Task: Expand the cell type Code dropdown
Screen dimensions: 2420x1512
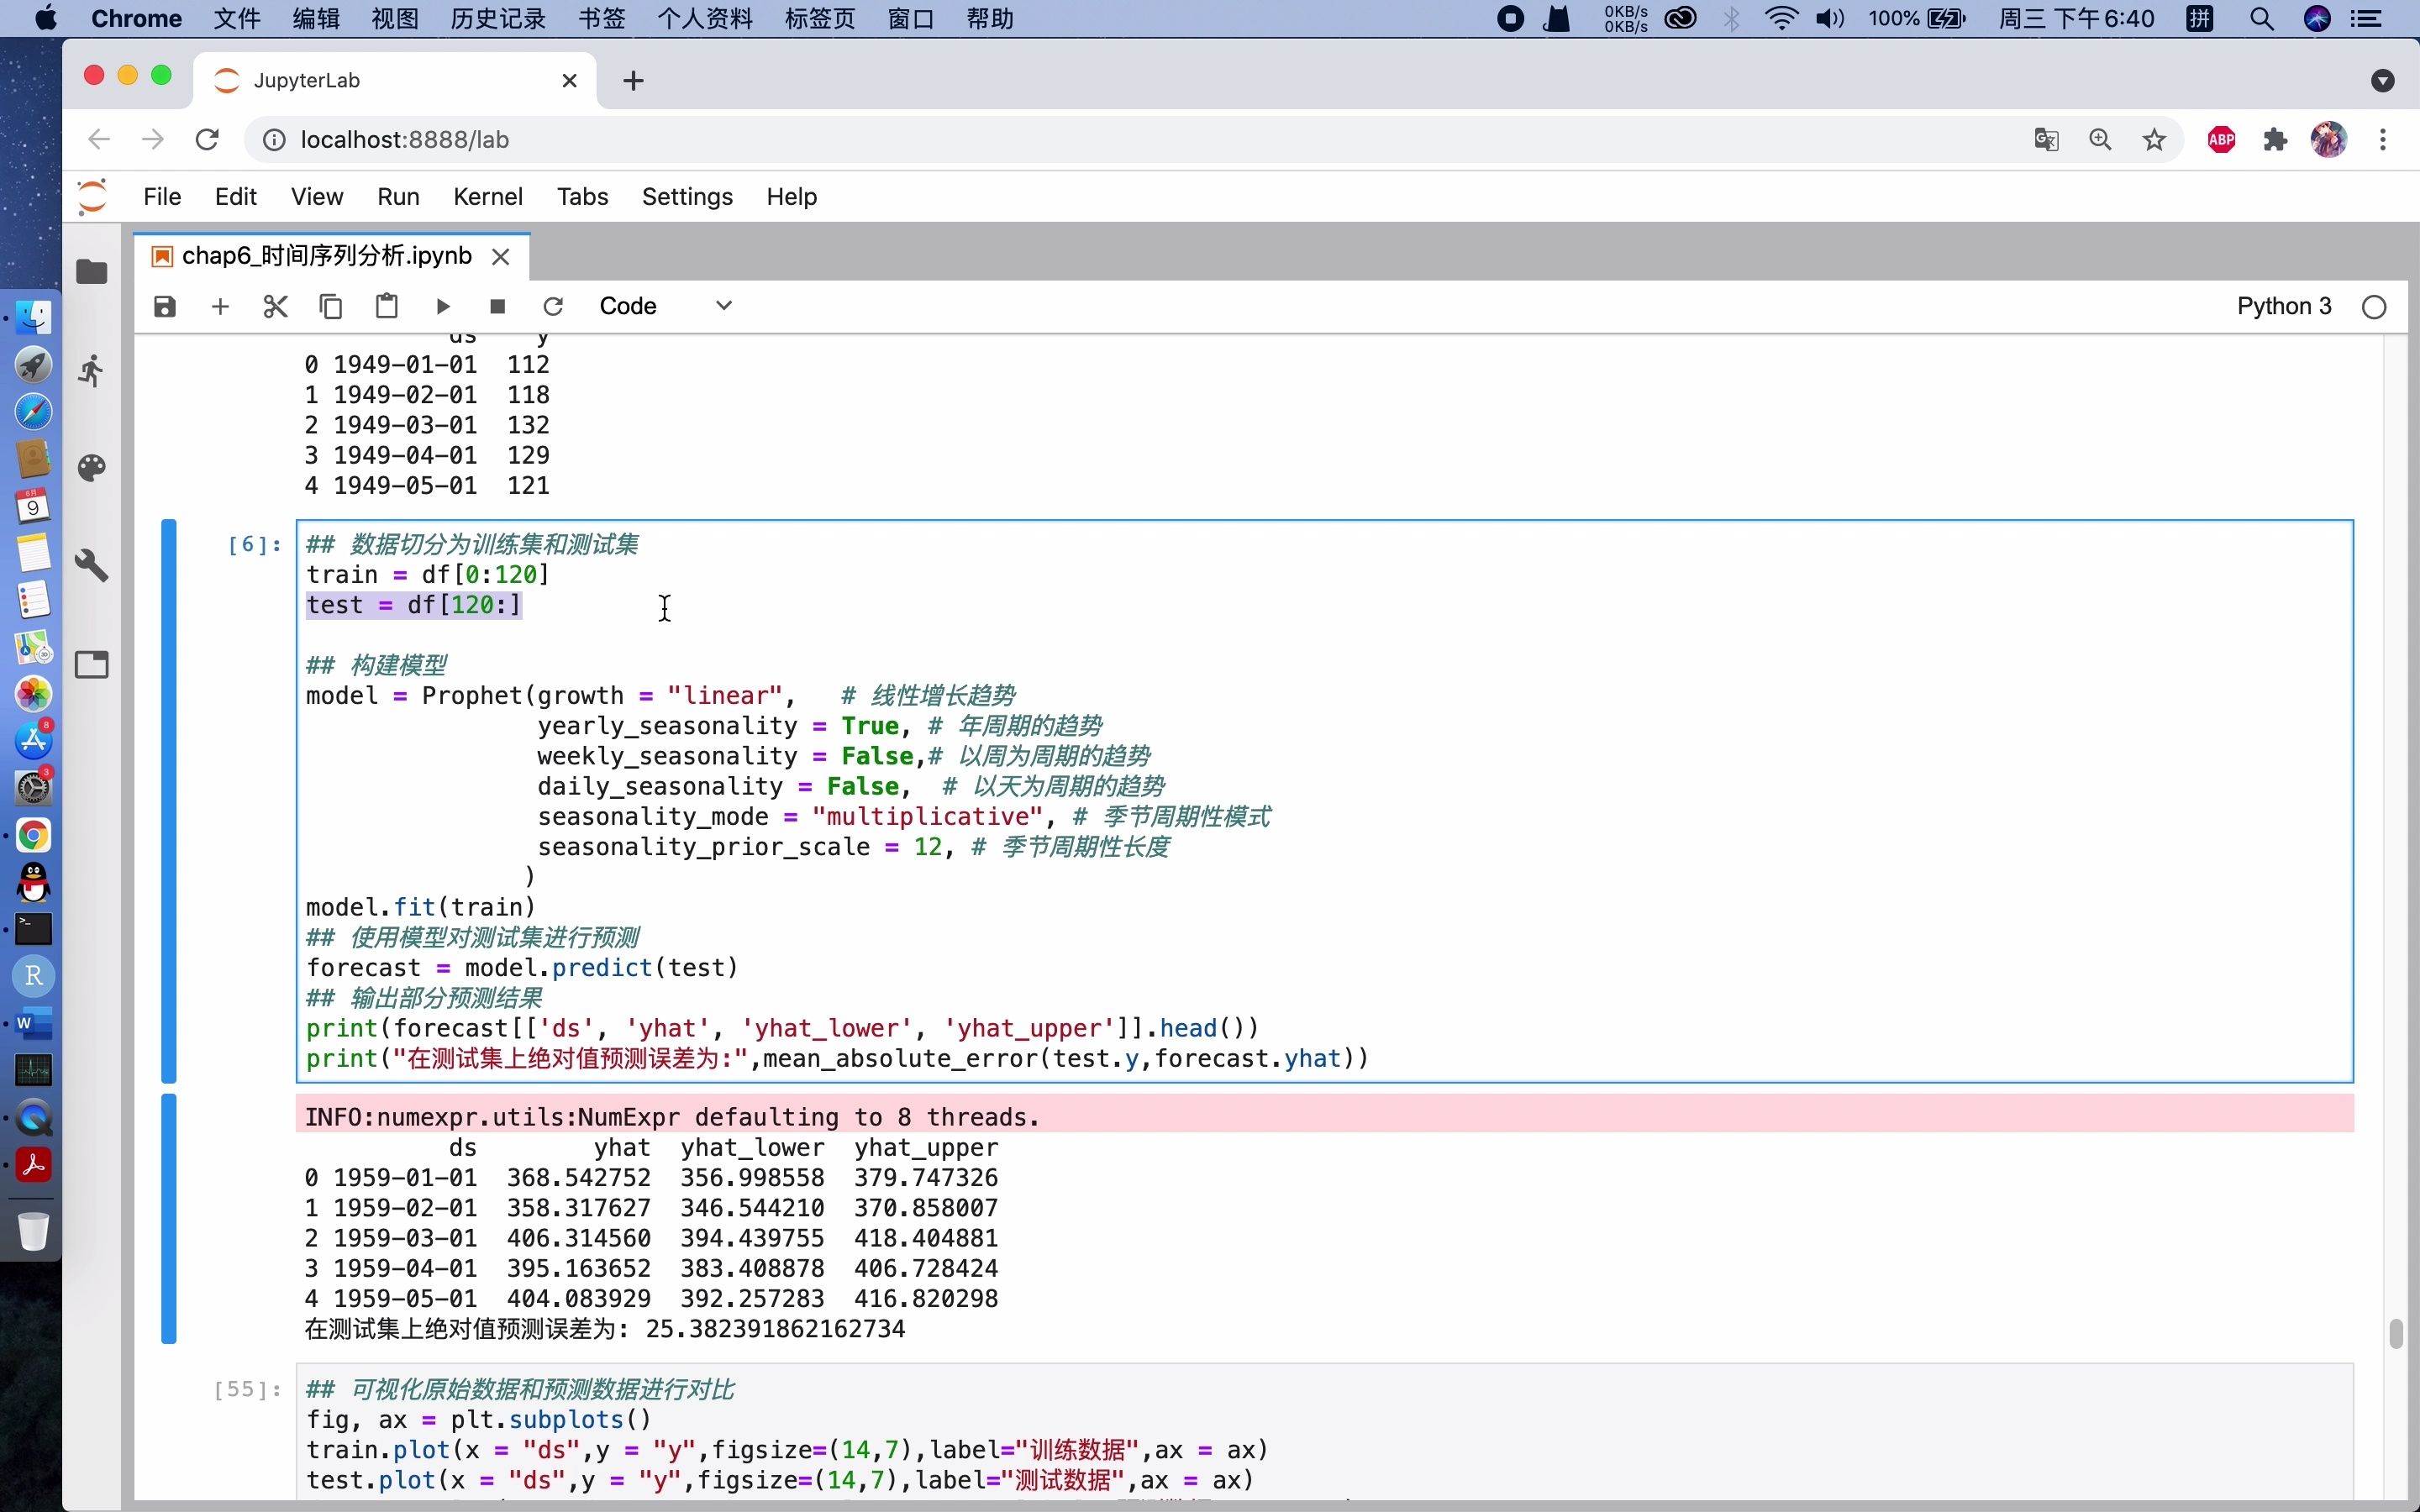Action: [x=665, y=306]
